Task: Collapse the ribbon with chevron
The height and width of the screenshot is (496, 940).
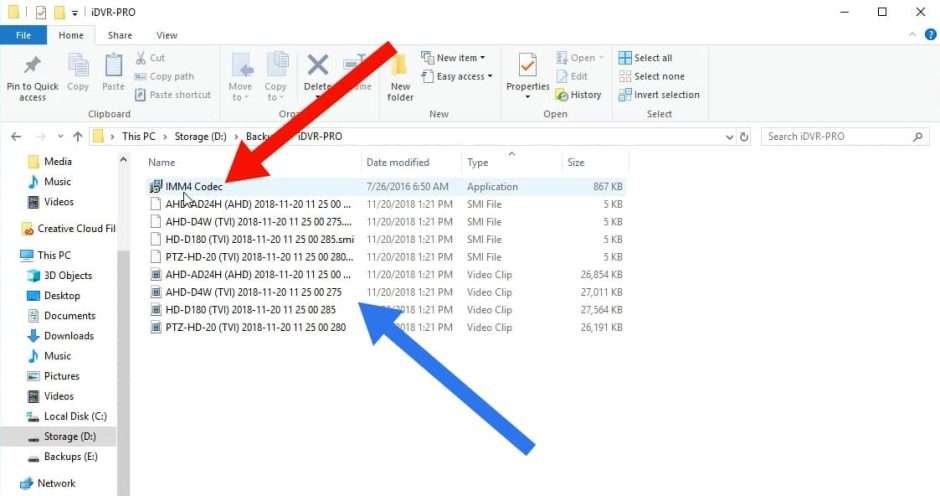Action: tap(912, 35)
